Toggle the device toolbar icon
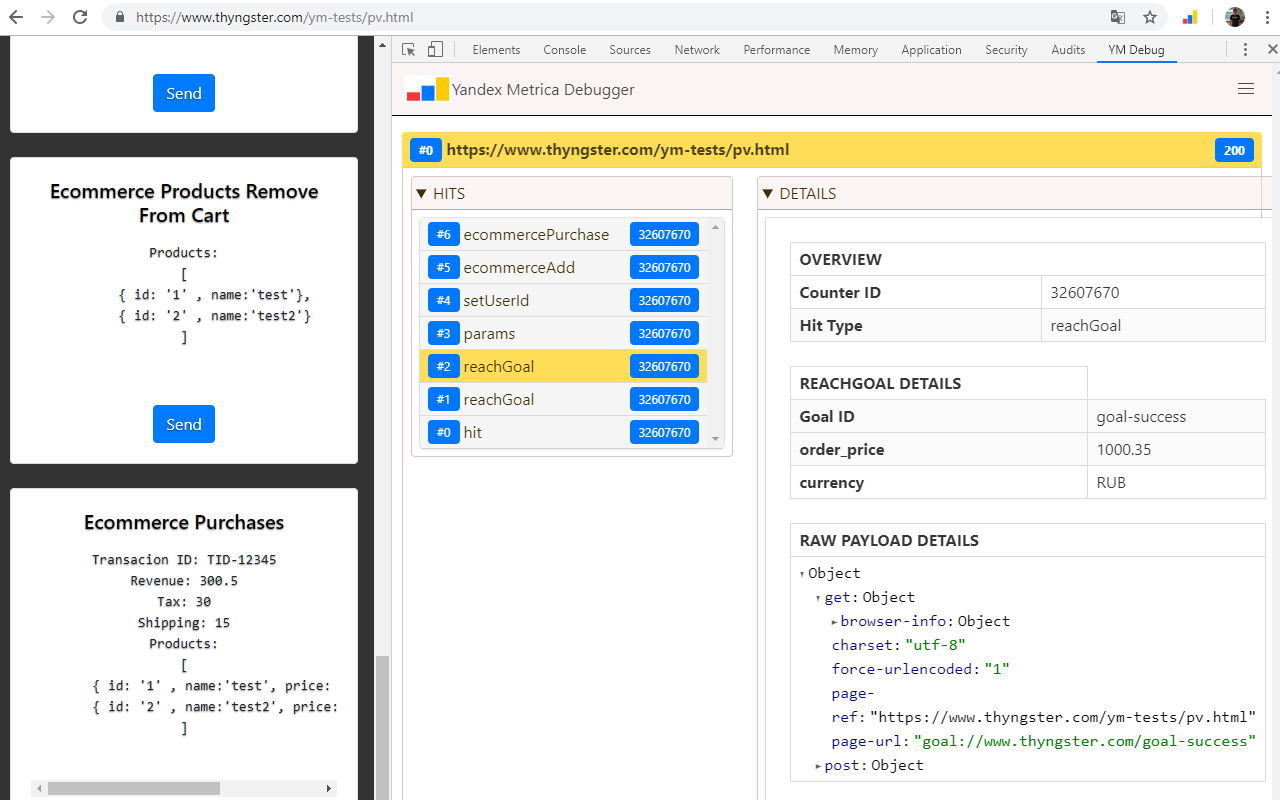Image resolution: width=1280 pixels, height=800 pixels. 435,49
